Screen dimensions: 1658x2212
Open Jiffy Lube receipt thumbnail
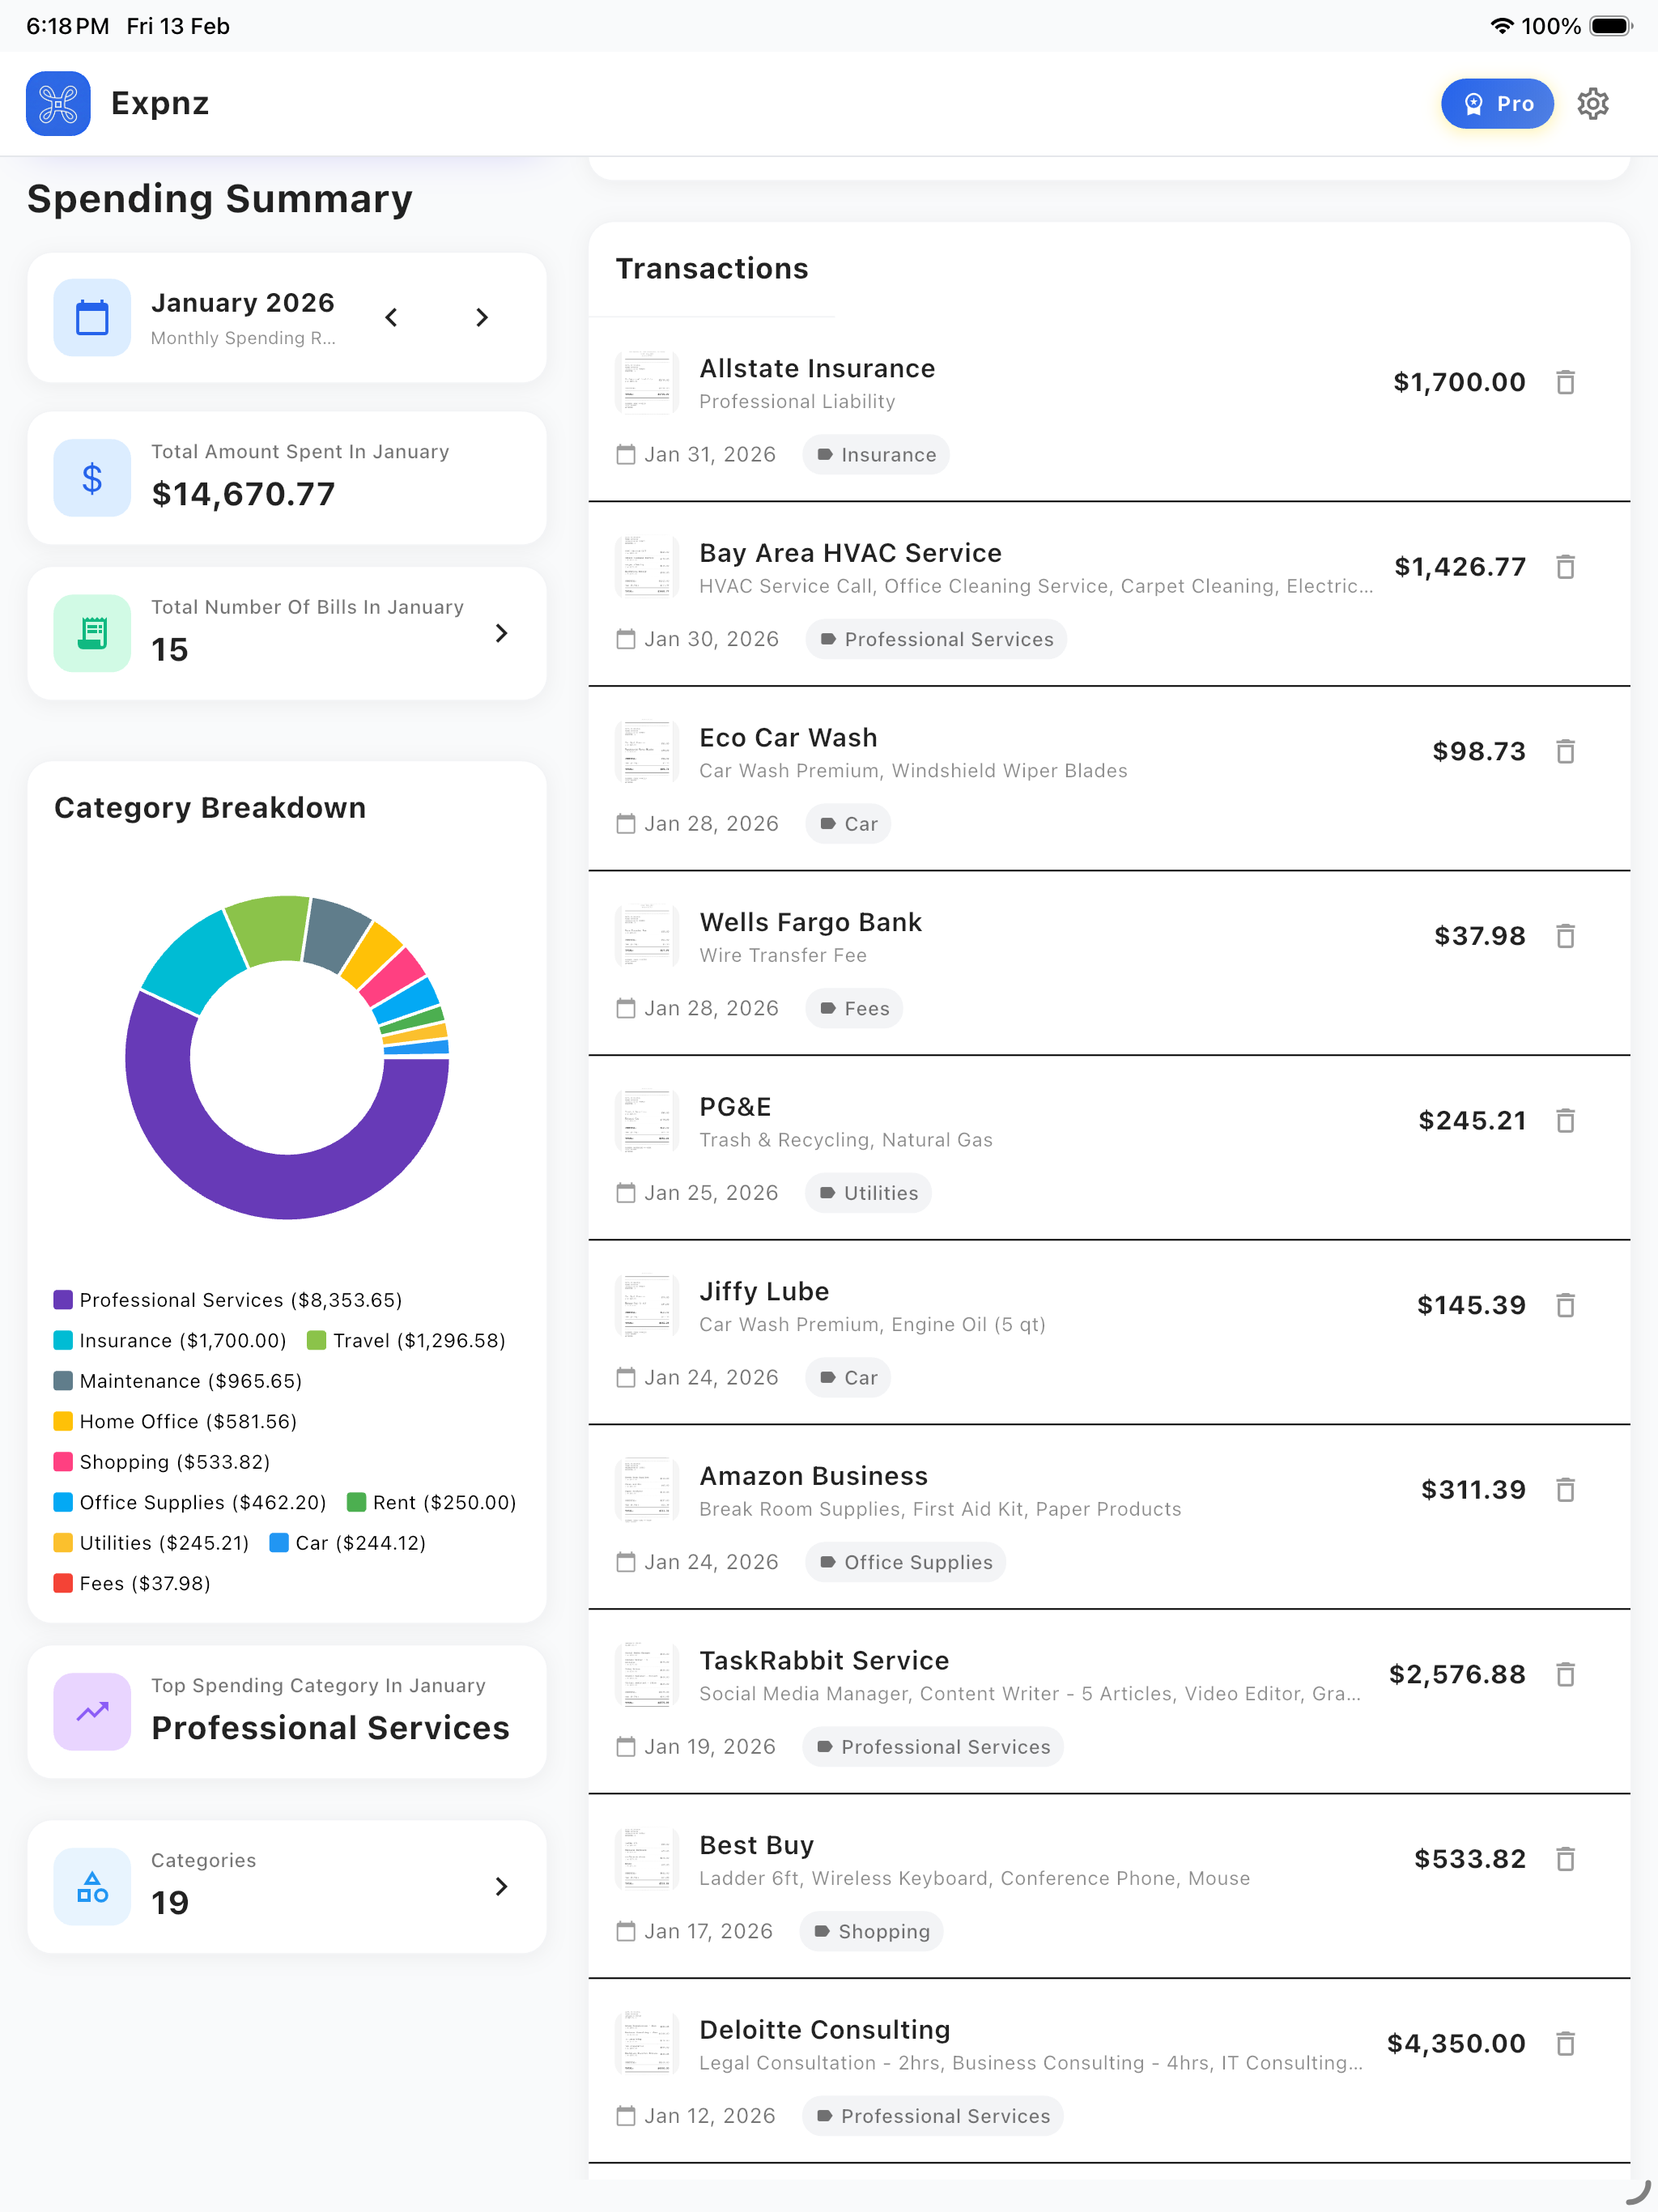coord(647,1306)
